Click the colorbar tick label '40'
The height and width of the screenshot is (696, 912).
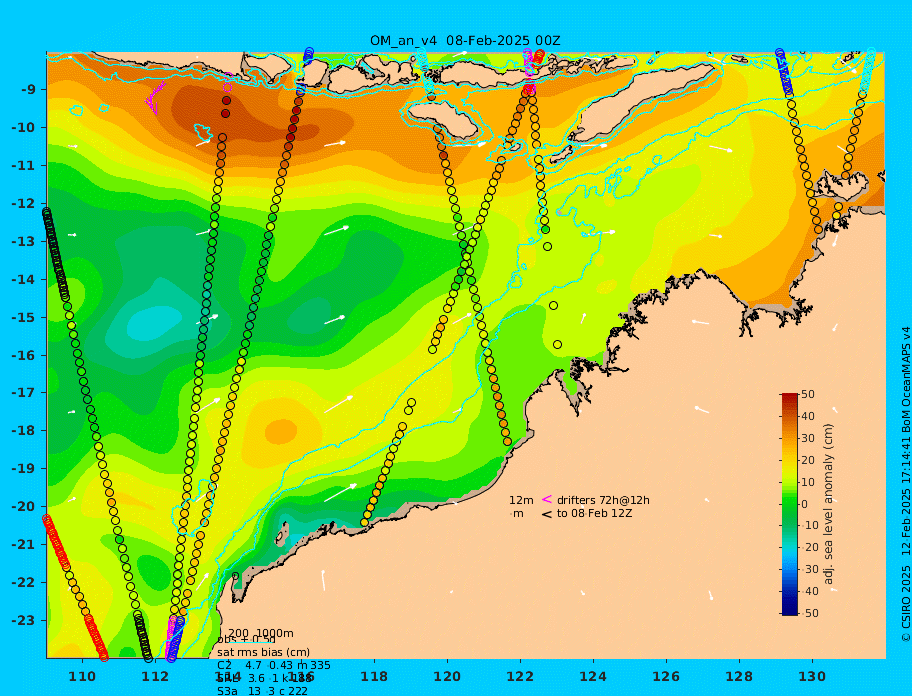807,416
